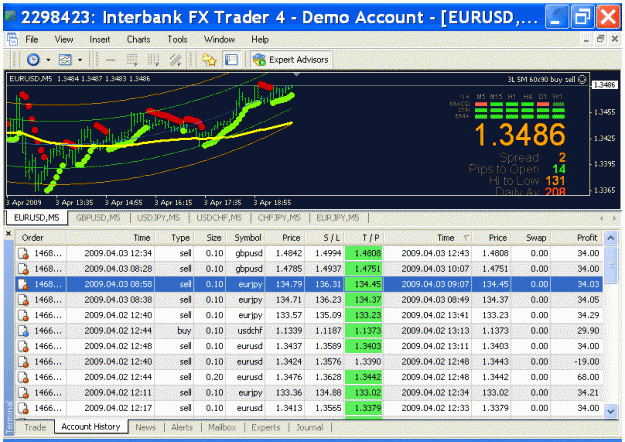Click the chart shift triangle marker

(297, 74)
